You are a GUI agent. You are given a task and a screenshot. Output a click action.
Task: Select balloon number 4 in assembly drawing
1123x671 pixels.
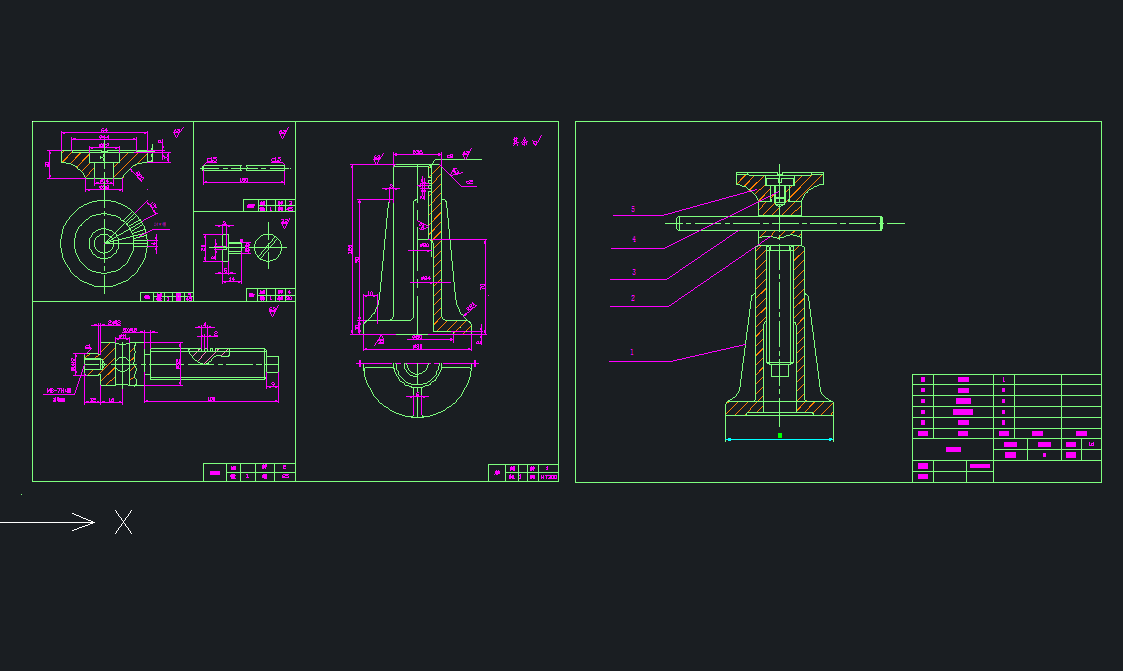634,239
